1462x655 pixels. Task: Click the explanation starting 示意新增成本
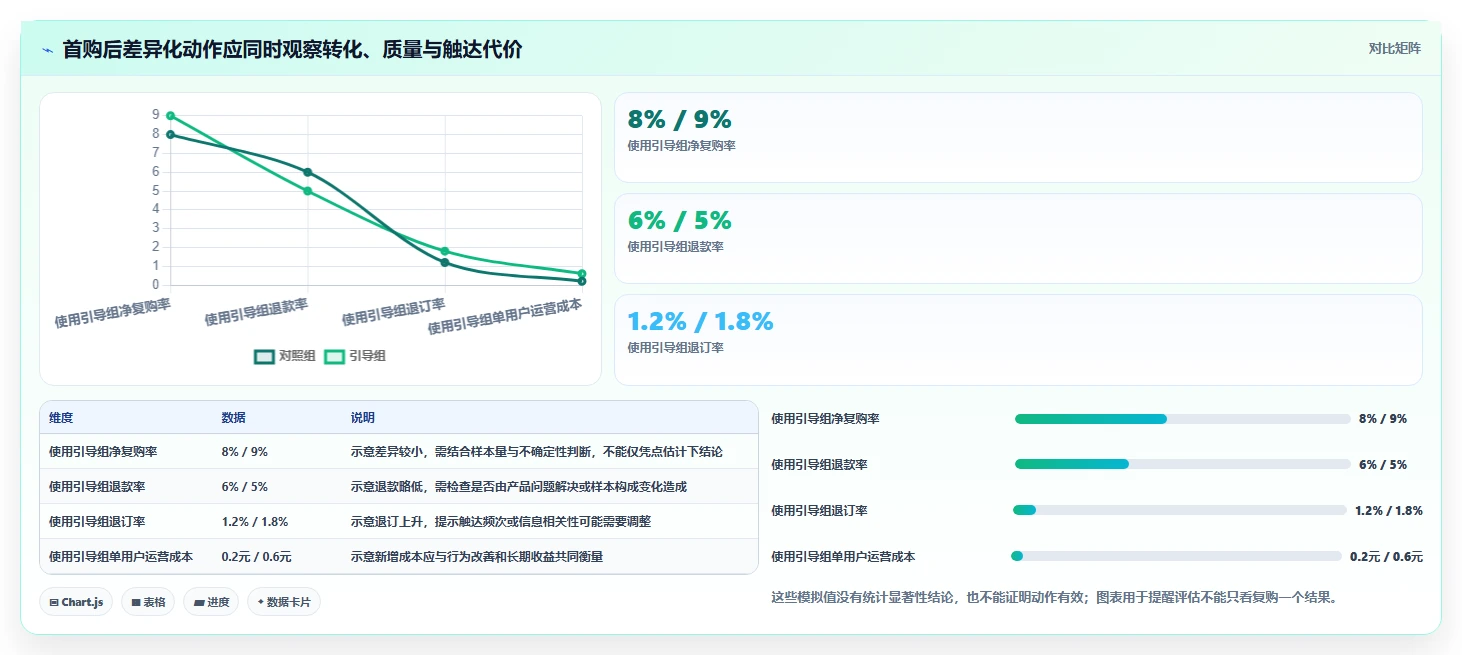[476, 557]
